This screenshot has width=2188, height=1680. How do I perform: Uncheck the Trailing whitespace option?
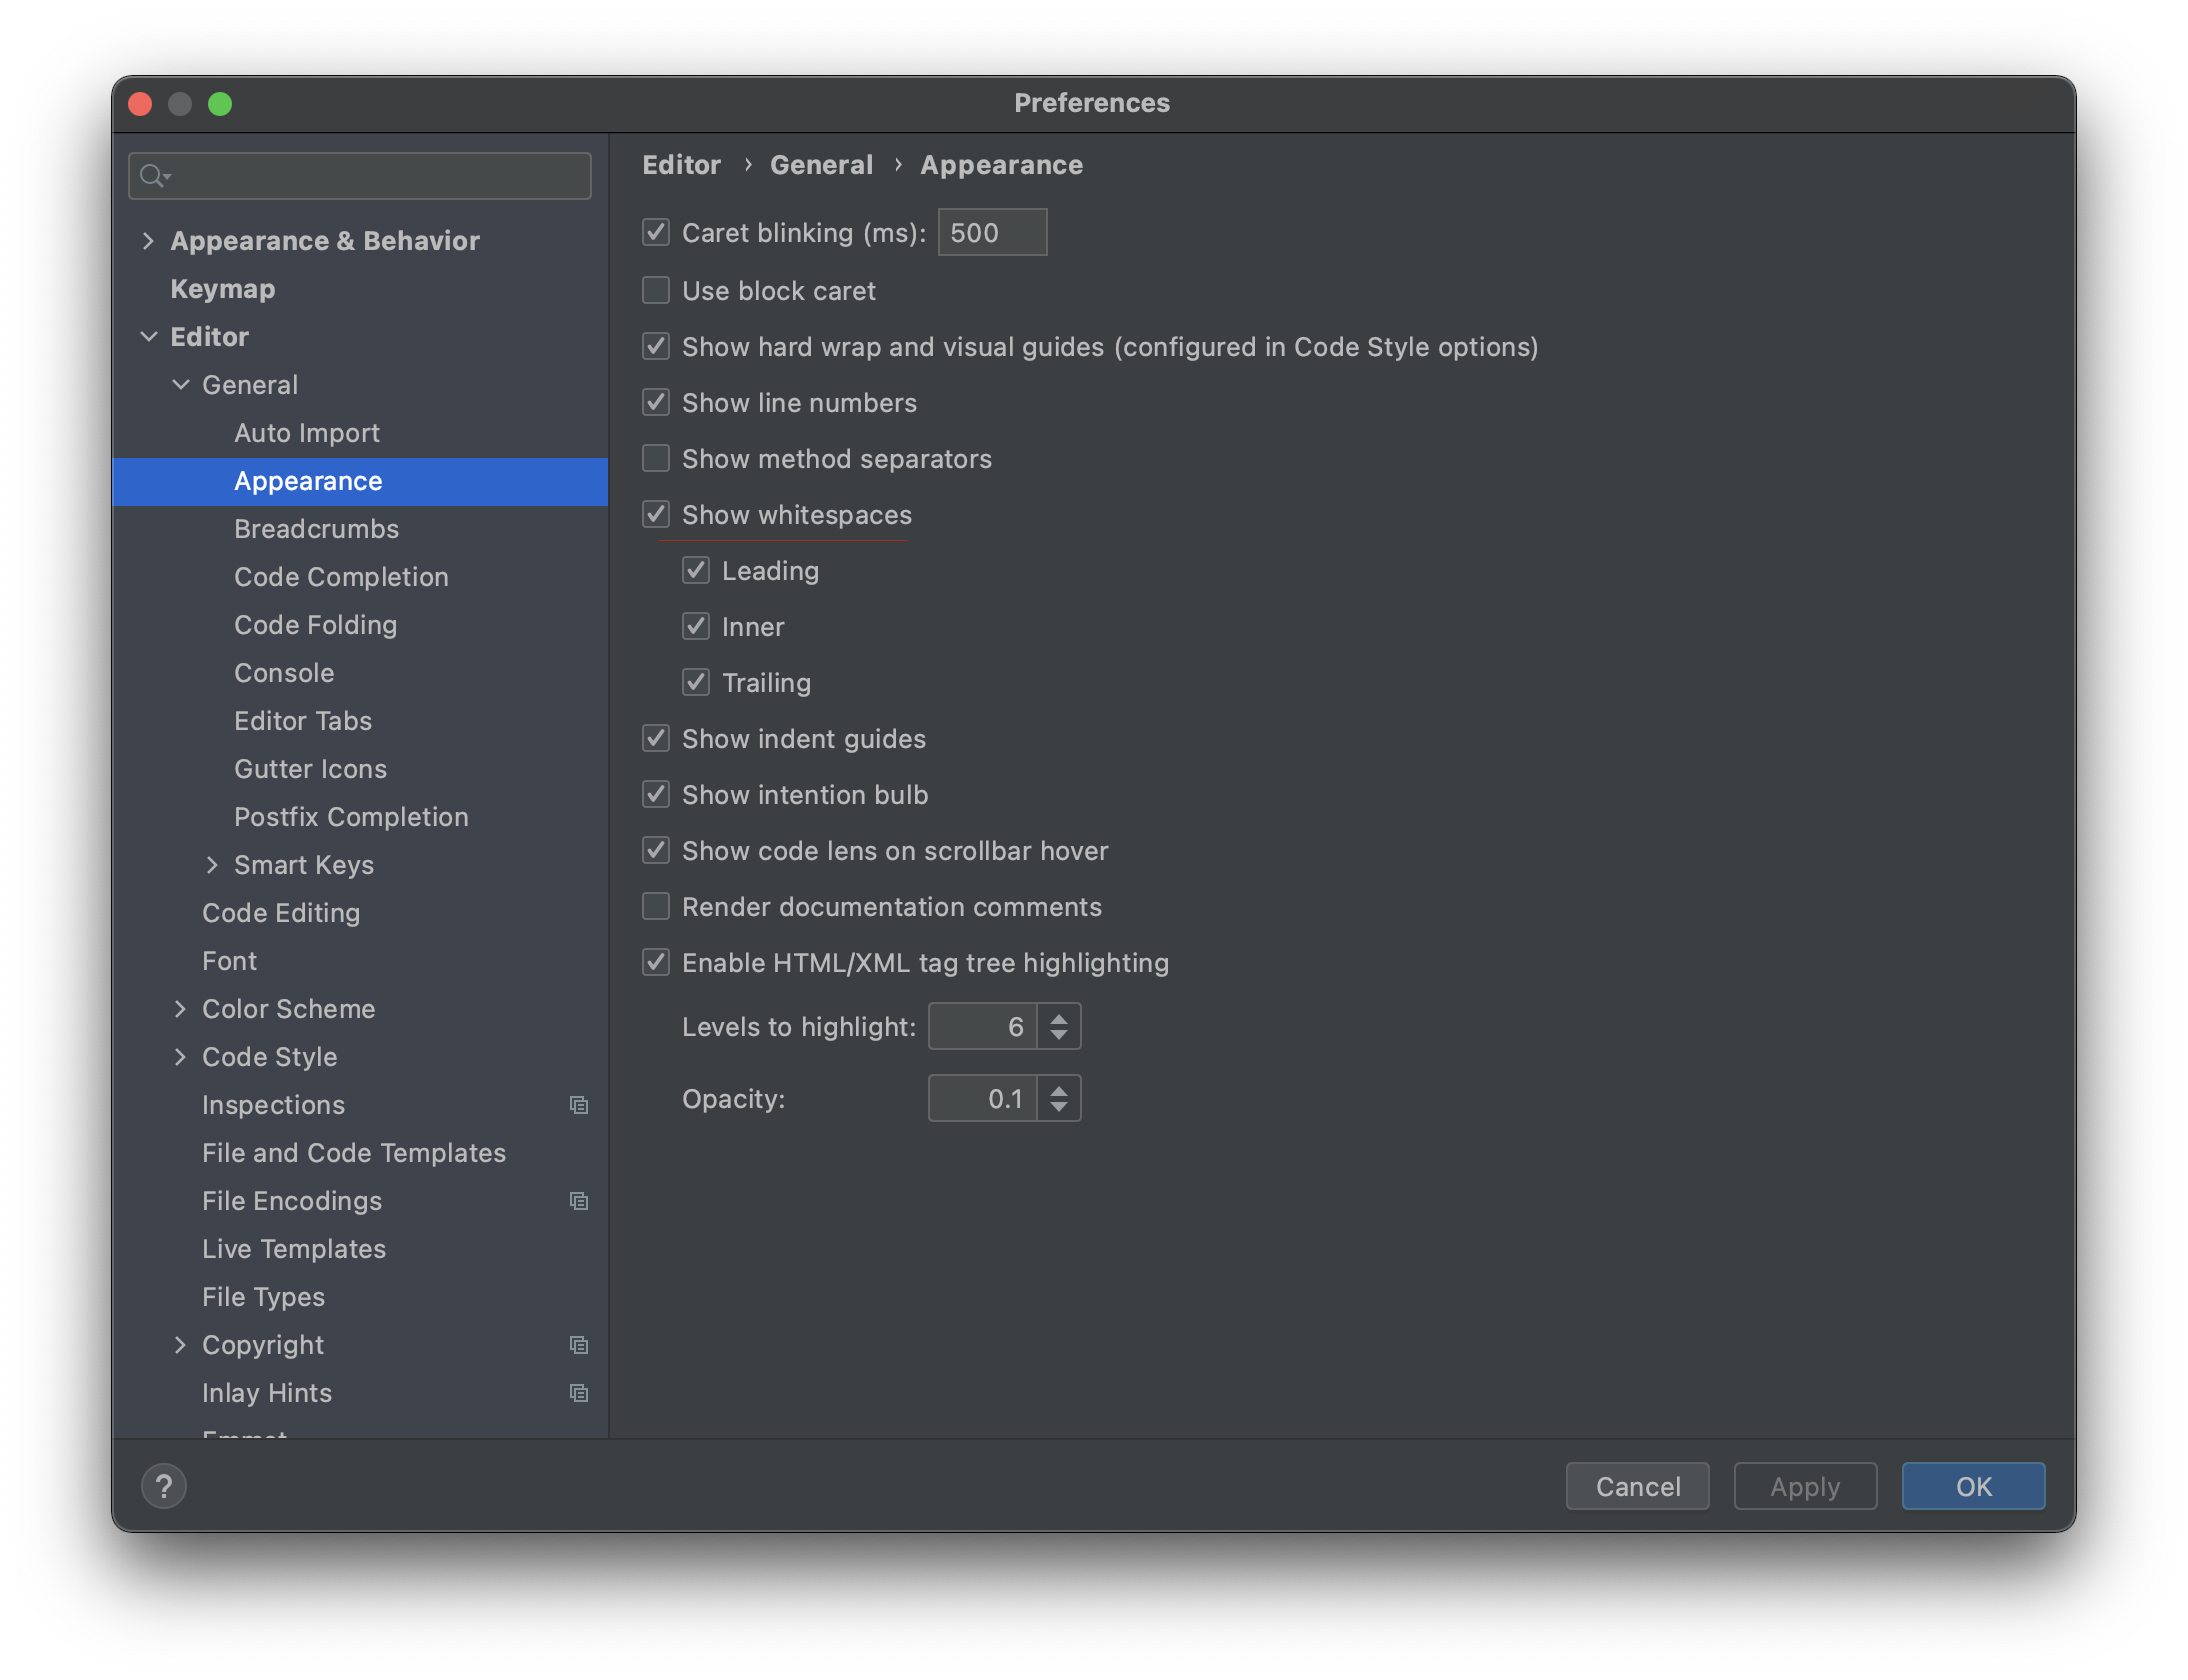point(697,682)
